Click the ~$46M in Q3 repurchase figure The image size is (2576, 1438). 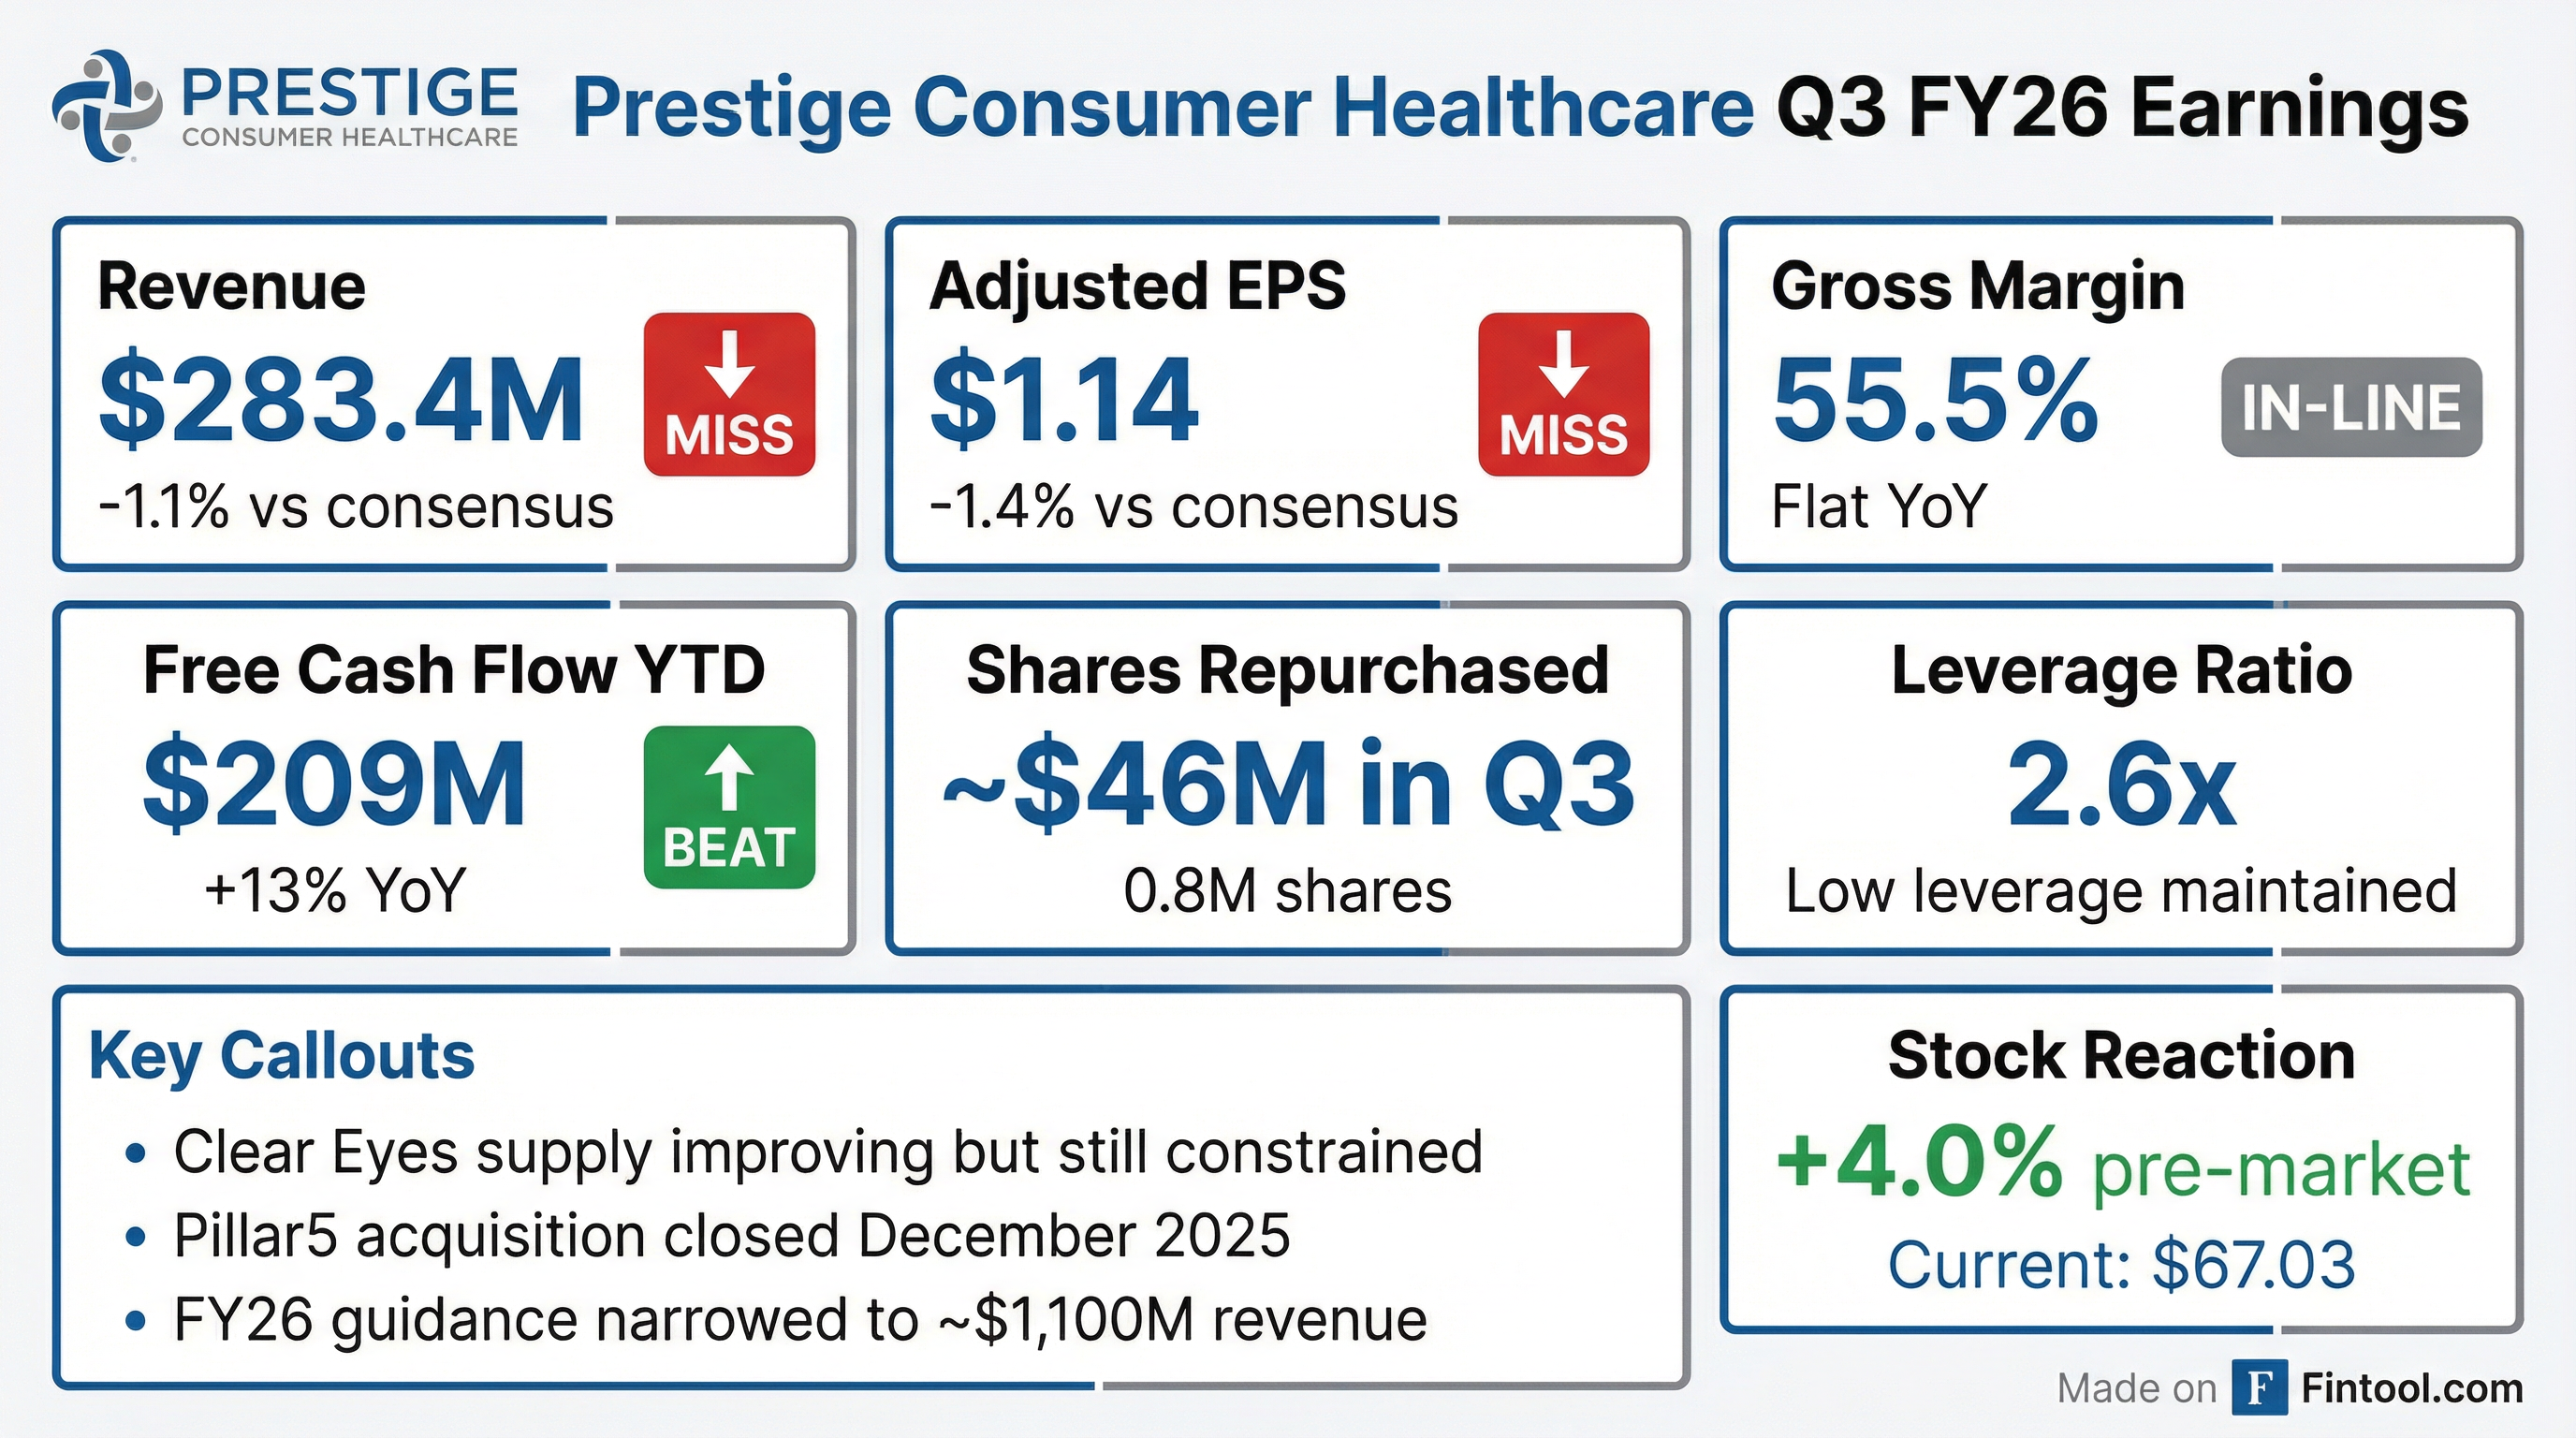coord(1288,785)
